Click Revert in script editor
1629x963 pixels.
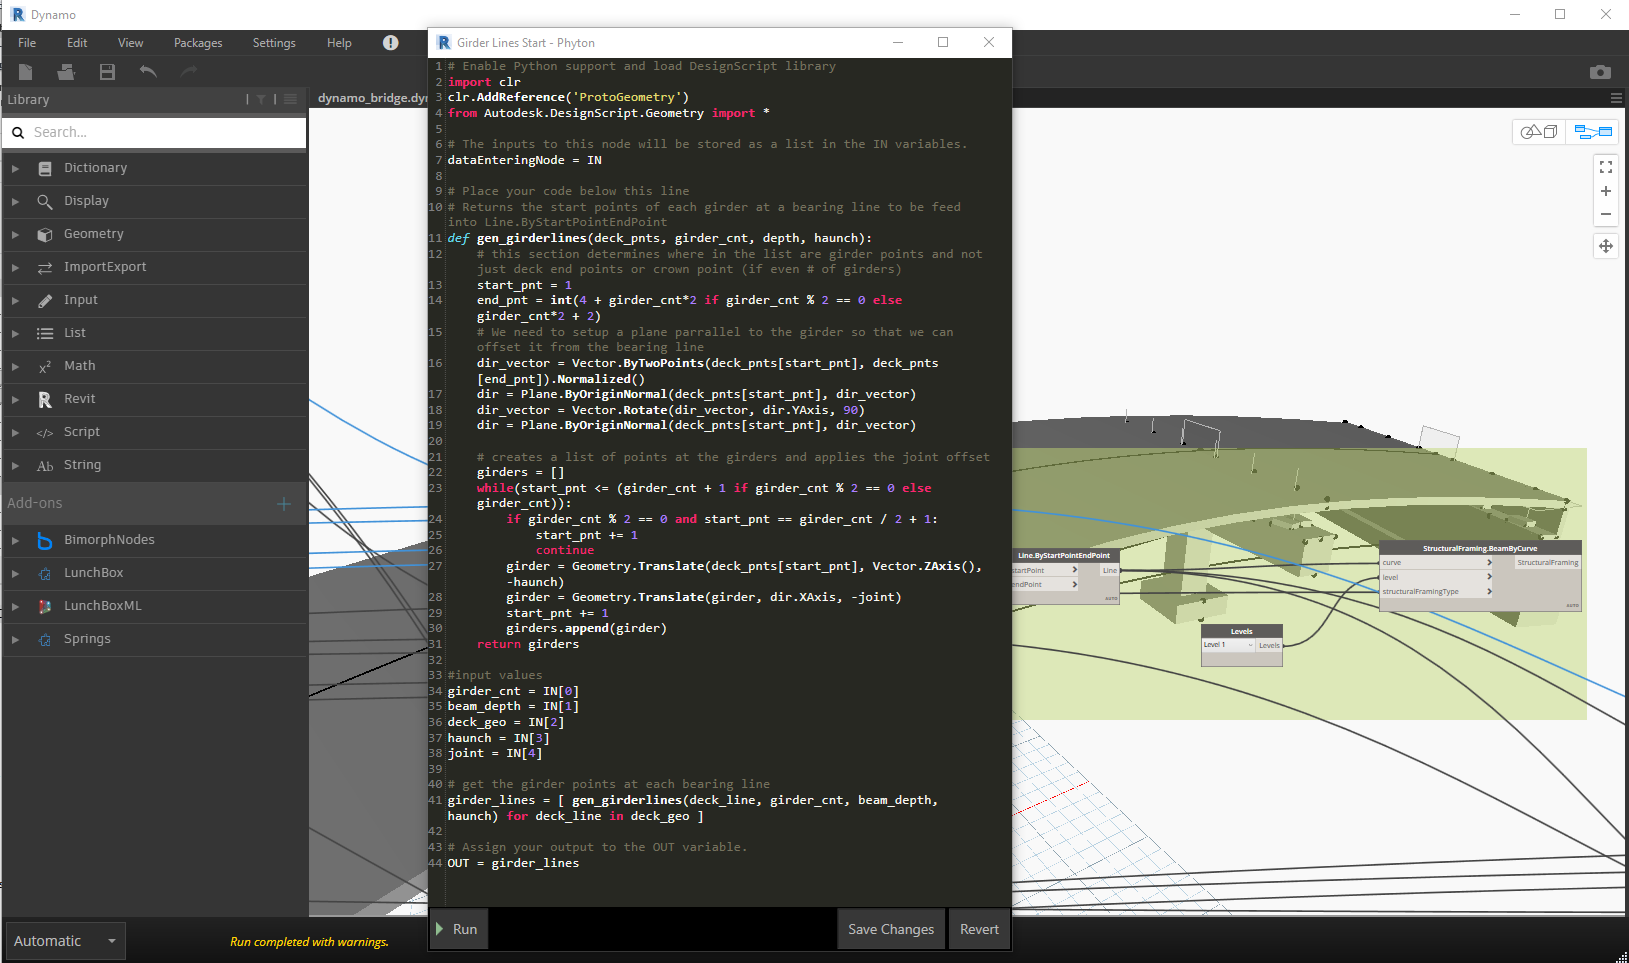(979, 929)
